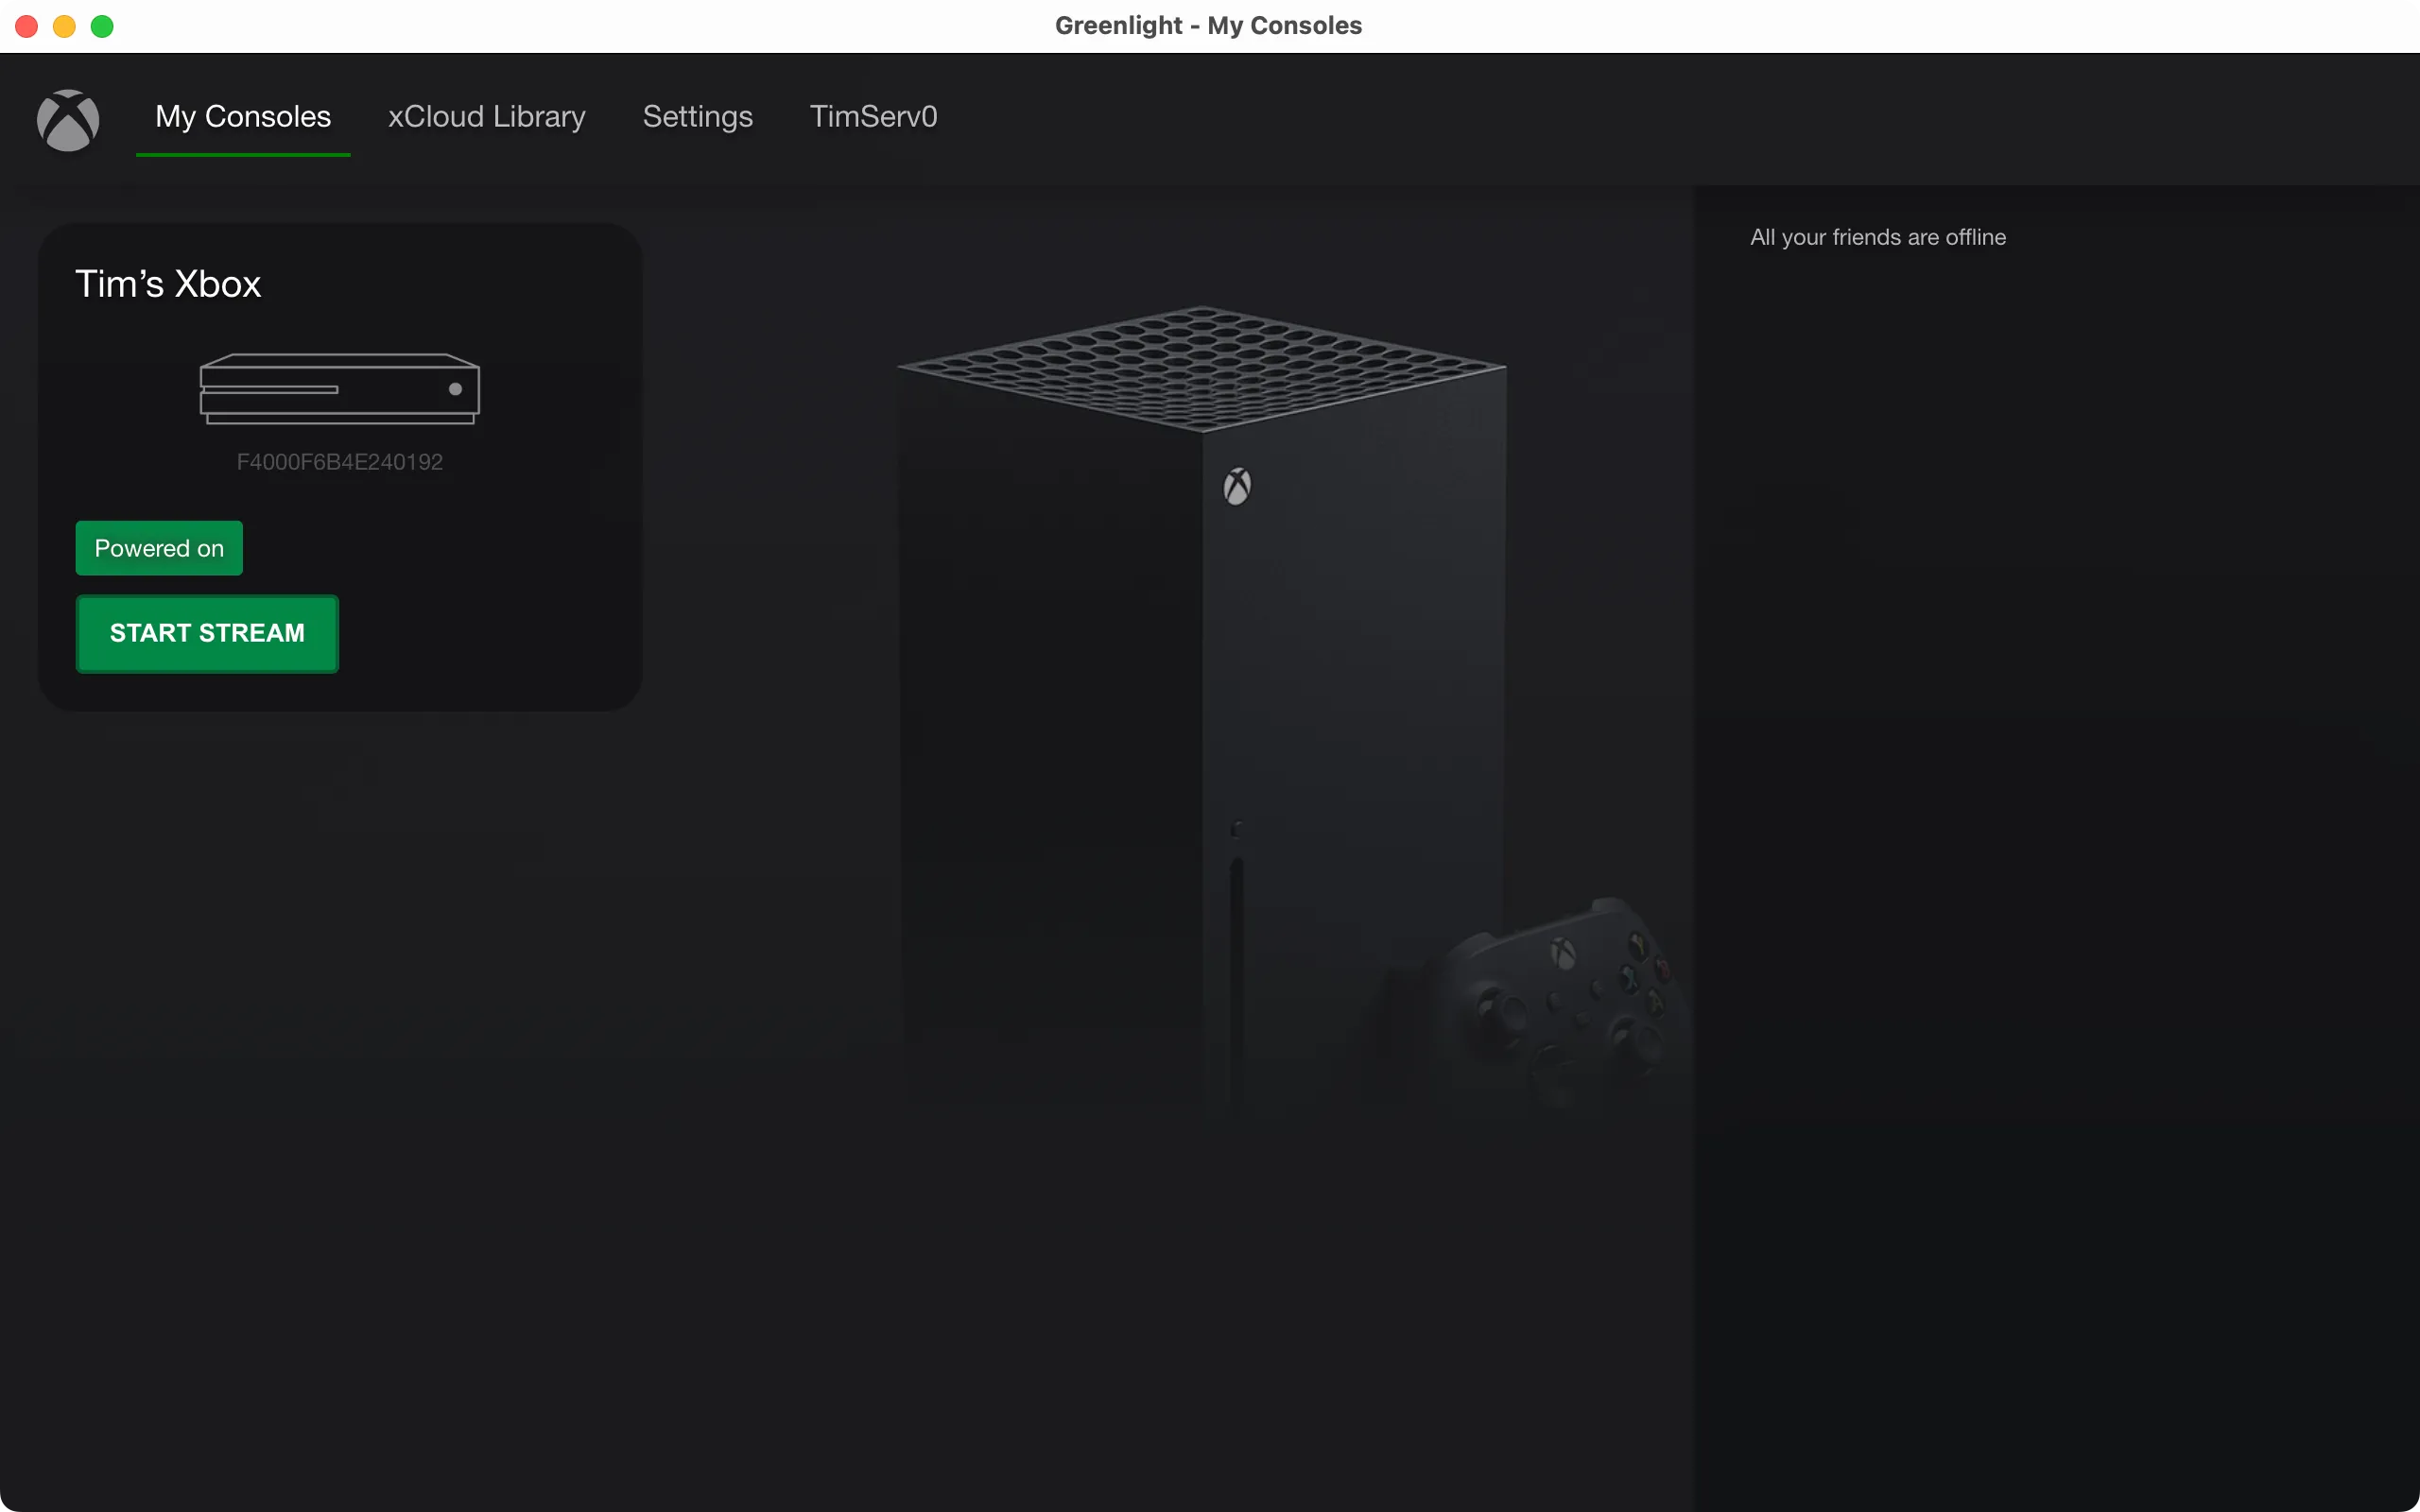Viewport: 2420px width, 1512px height.
Task: Click the Tim's Xbox console title
Action: pyautogui.click(x=168, y=284)
